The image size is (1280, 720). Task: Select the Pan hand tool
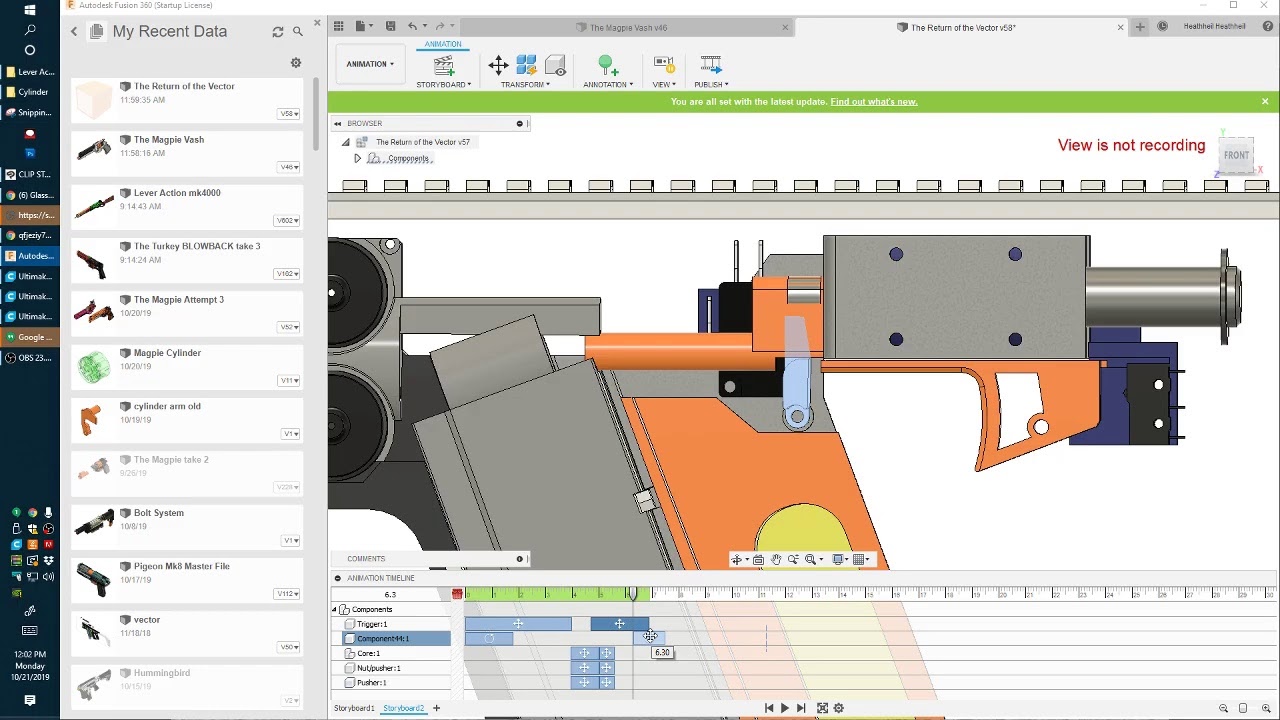pyautogui.click(x=776, y=560)
